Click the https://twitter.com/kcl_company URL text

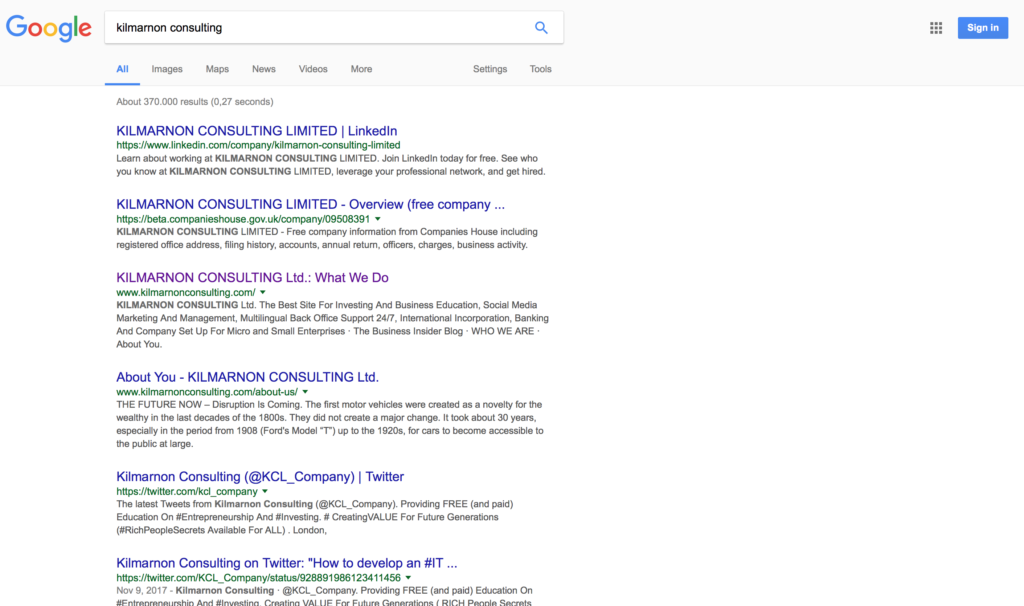pyautogui.click(x=187, y=491)
